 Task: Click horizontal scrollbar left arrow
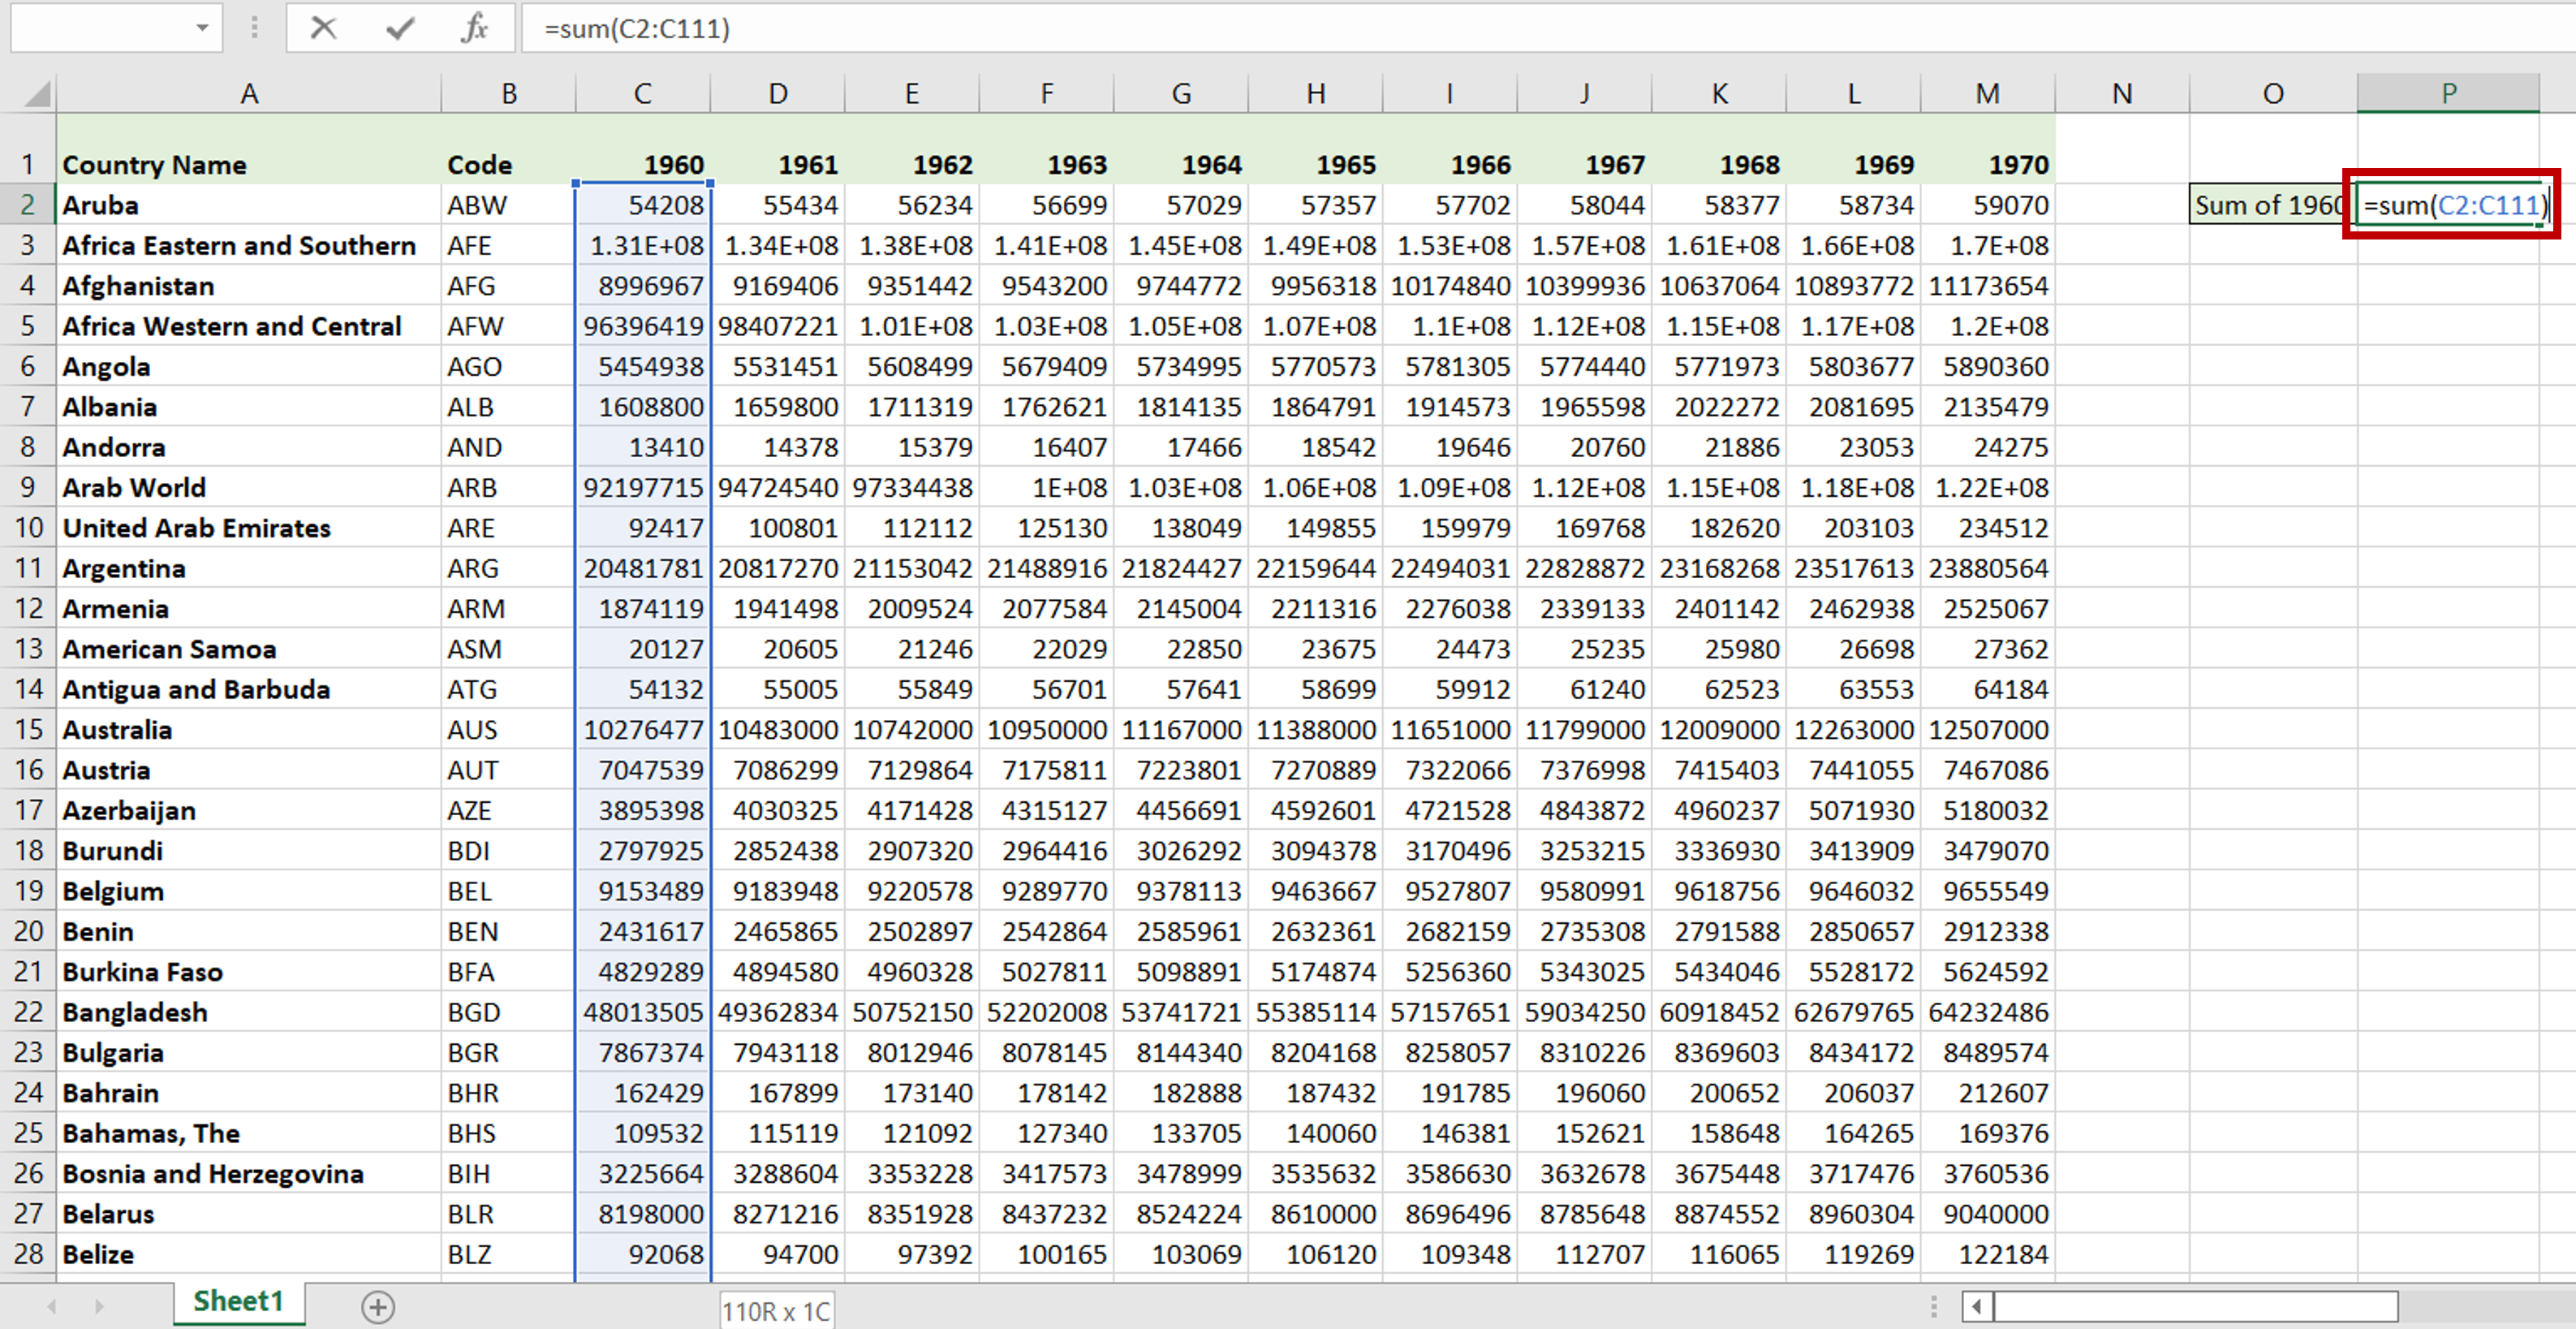(1976, 1306)
